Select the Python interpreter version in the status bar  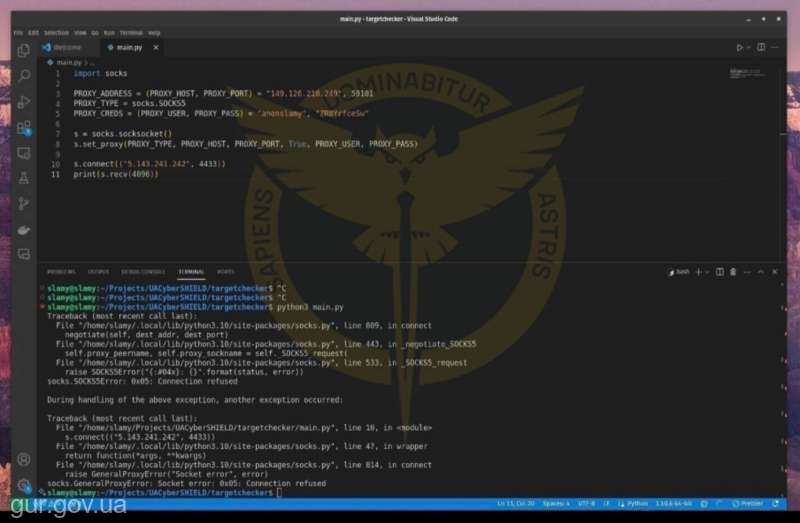click(x=673, y=504)
